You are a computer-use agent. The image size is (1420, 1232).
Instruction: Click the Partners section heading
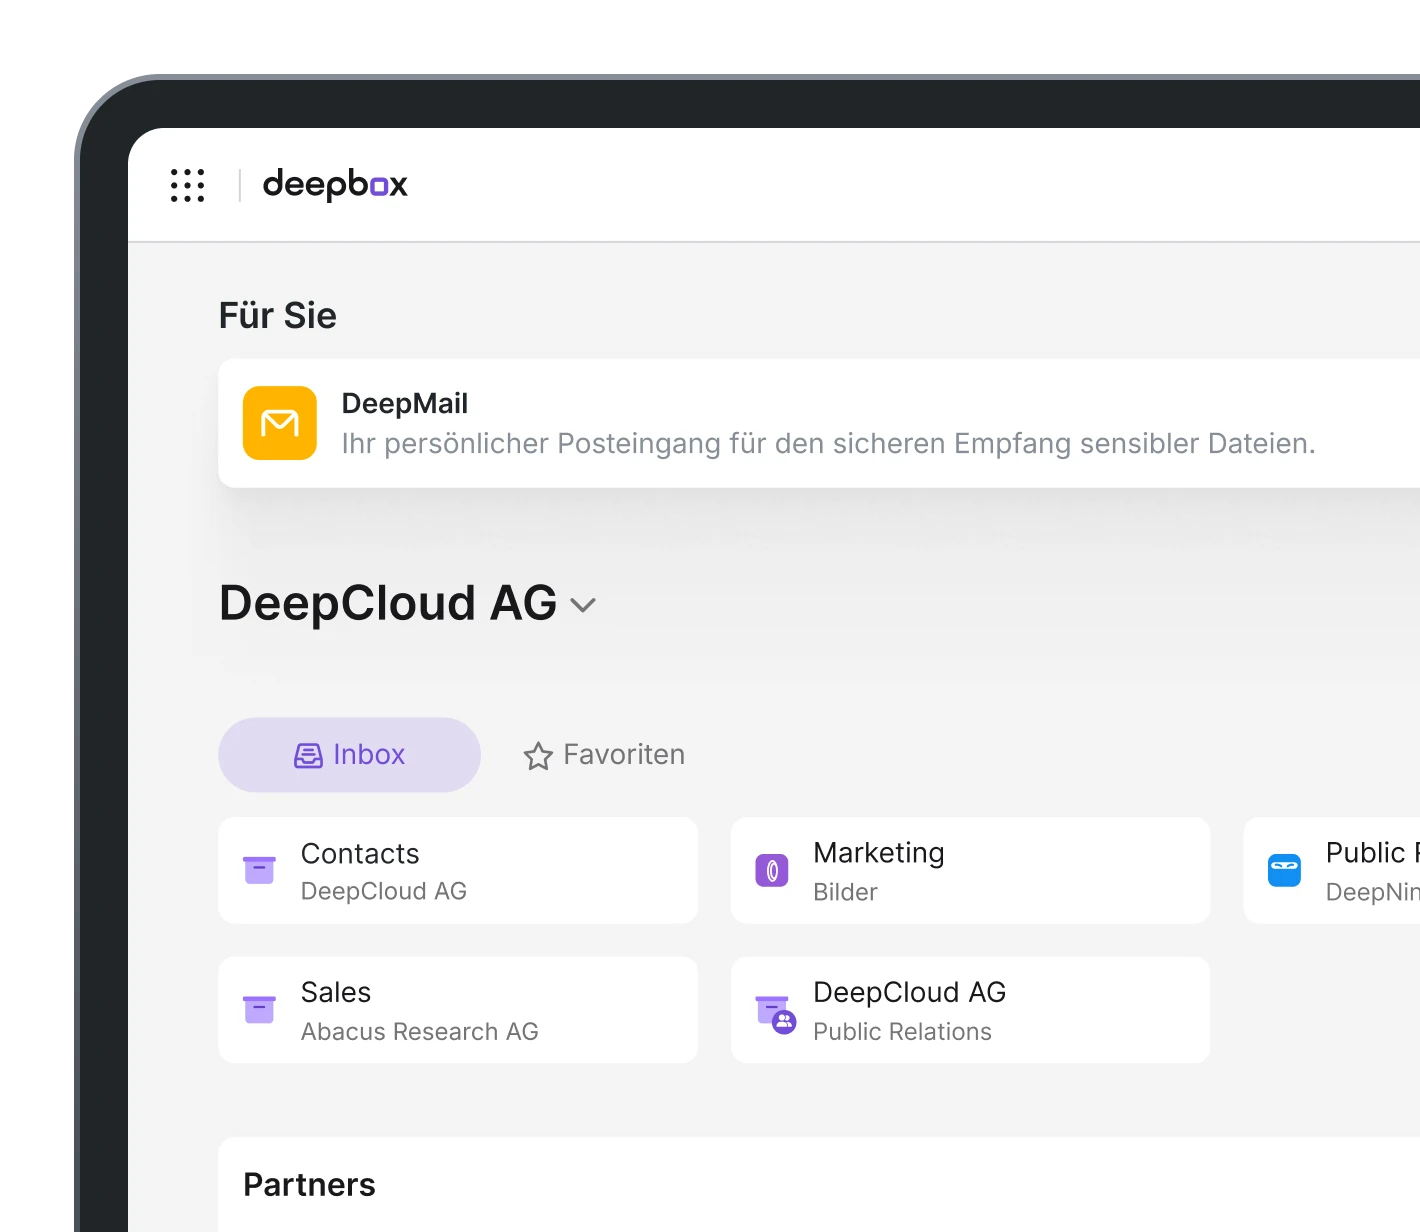(310, 1185)
